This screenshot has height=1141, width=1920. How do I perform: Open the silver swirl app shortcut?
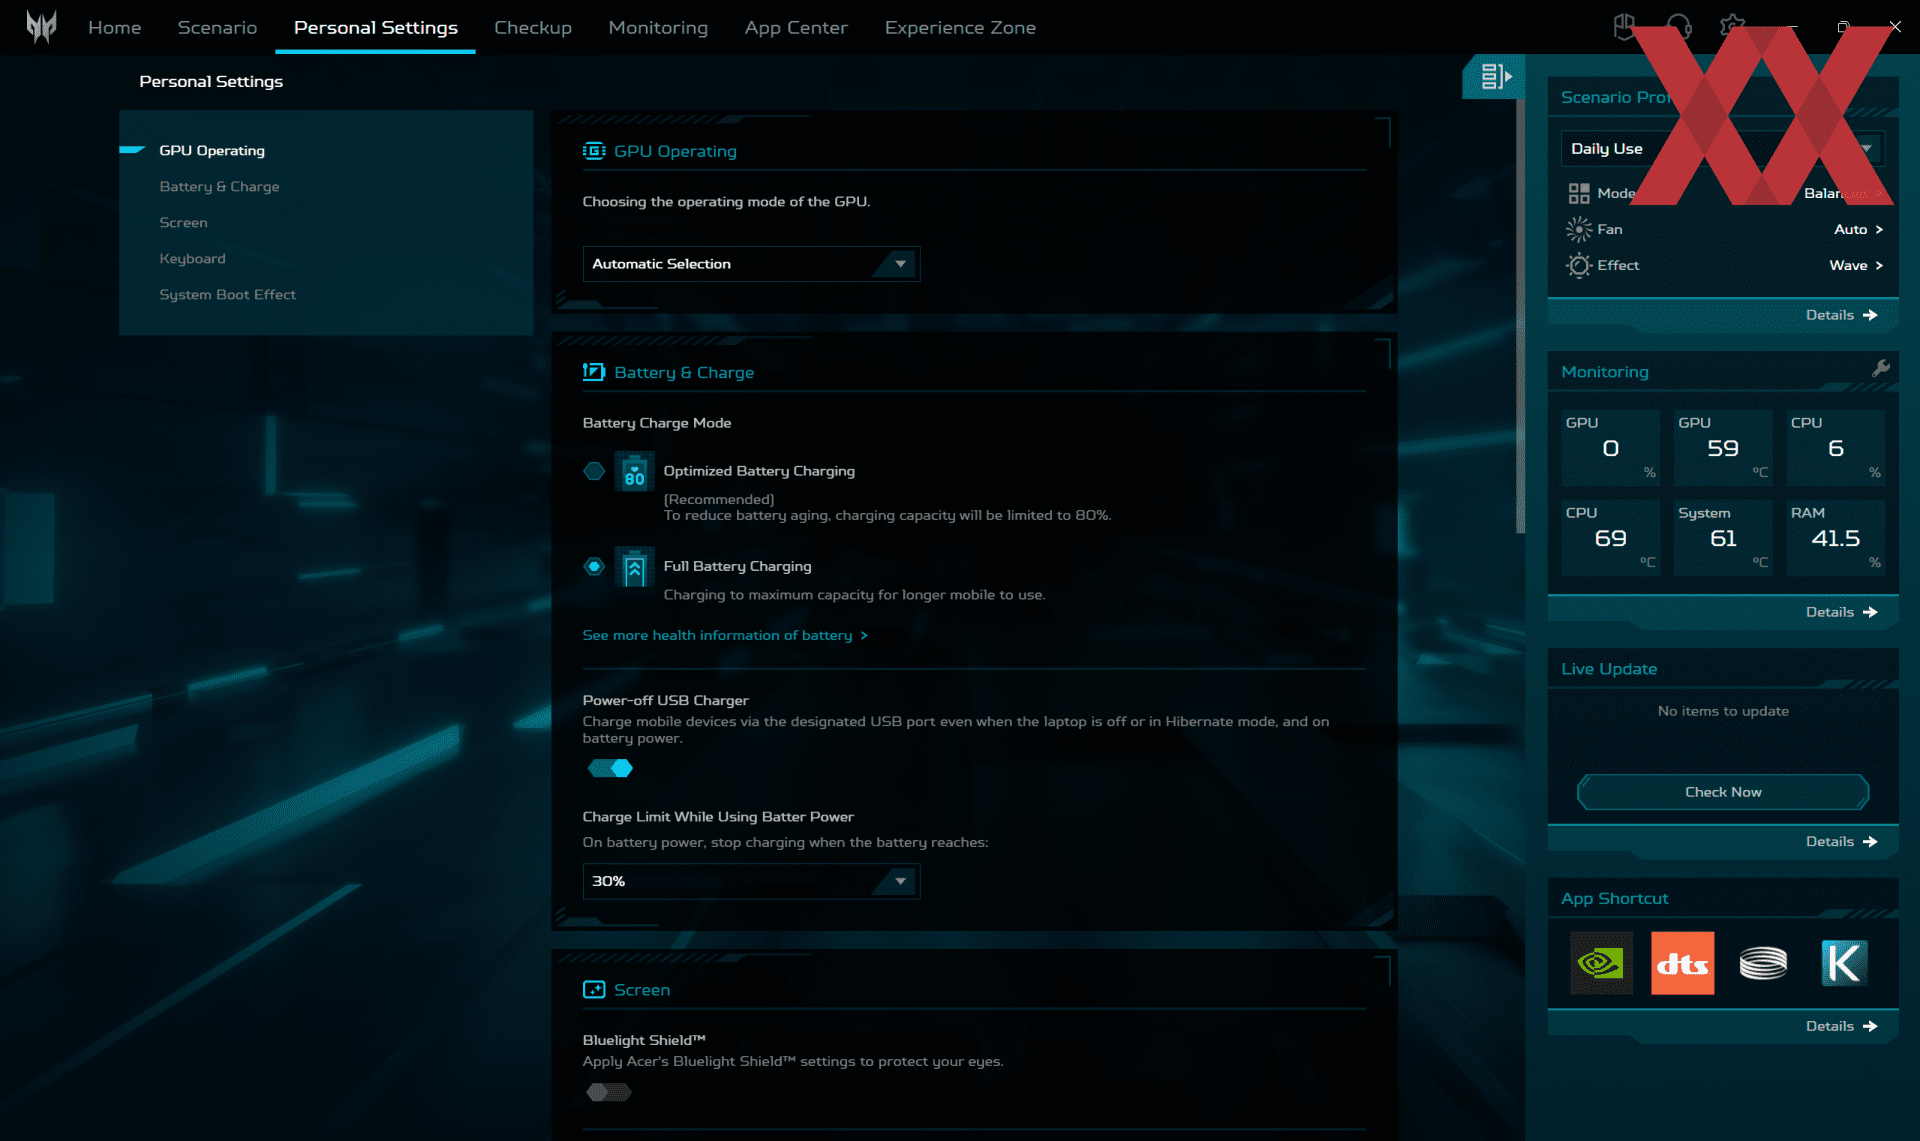pyautogui.click(x=1763, y=963)
